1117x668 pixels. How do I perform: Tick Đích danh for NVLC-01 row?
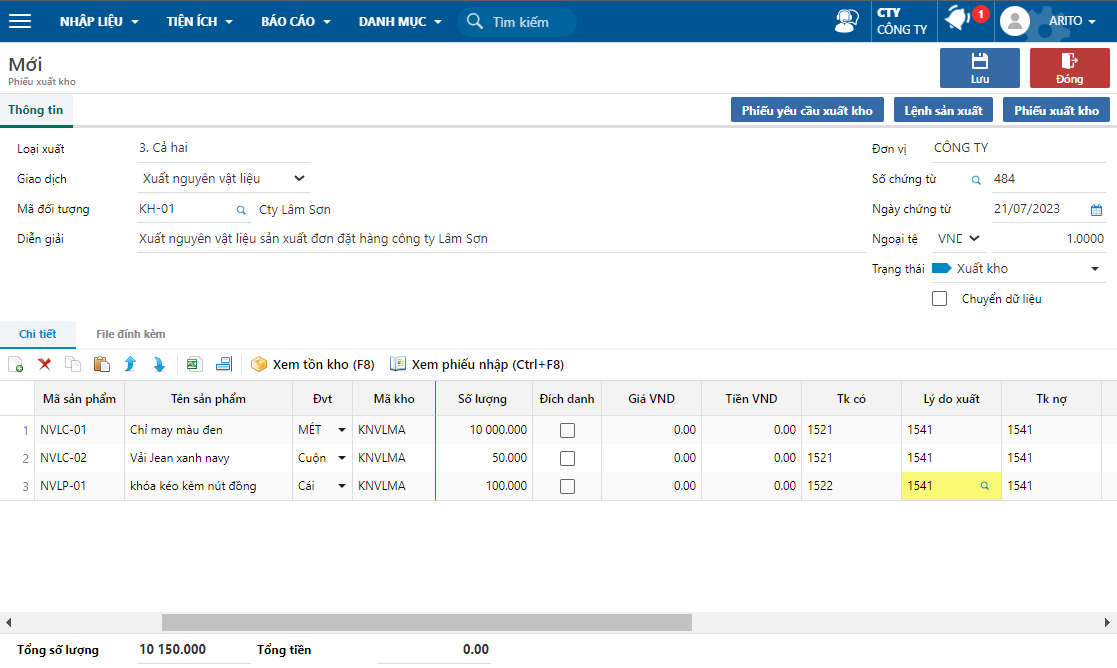click(567, 430)
